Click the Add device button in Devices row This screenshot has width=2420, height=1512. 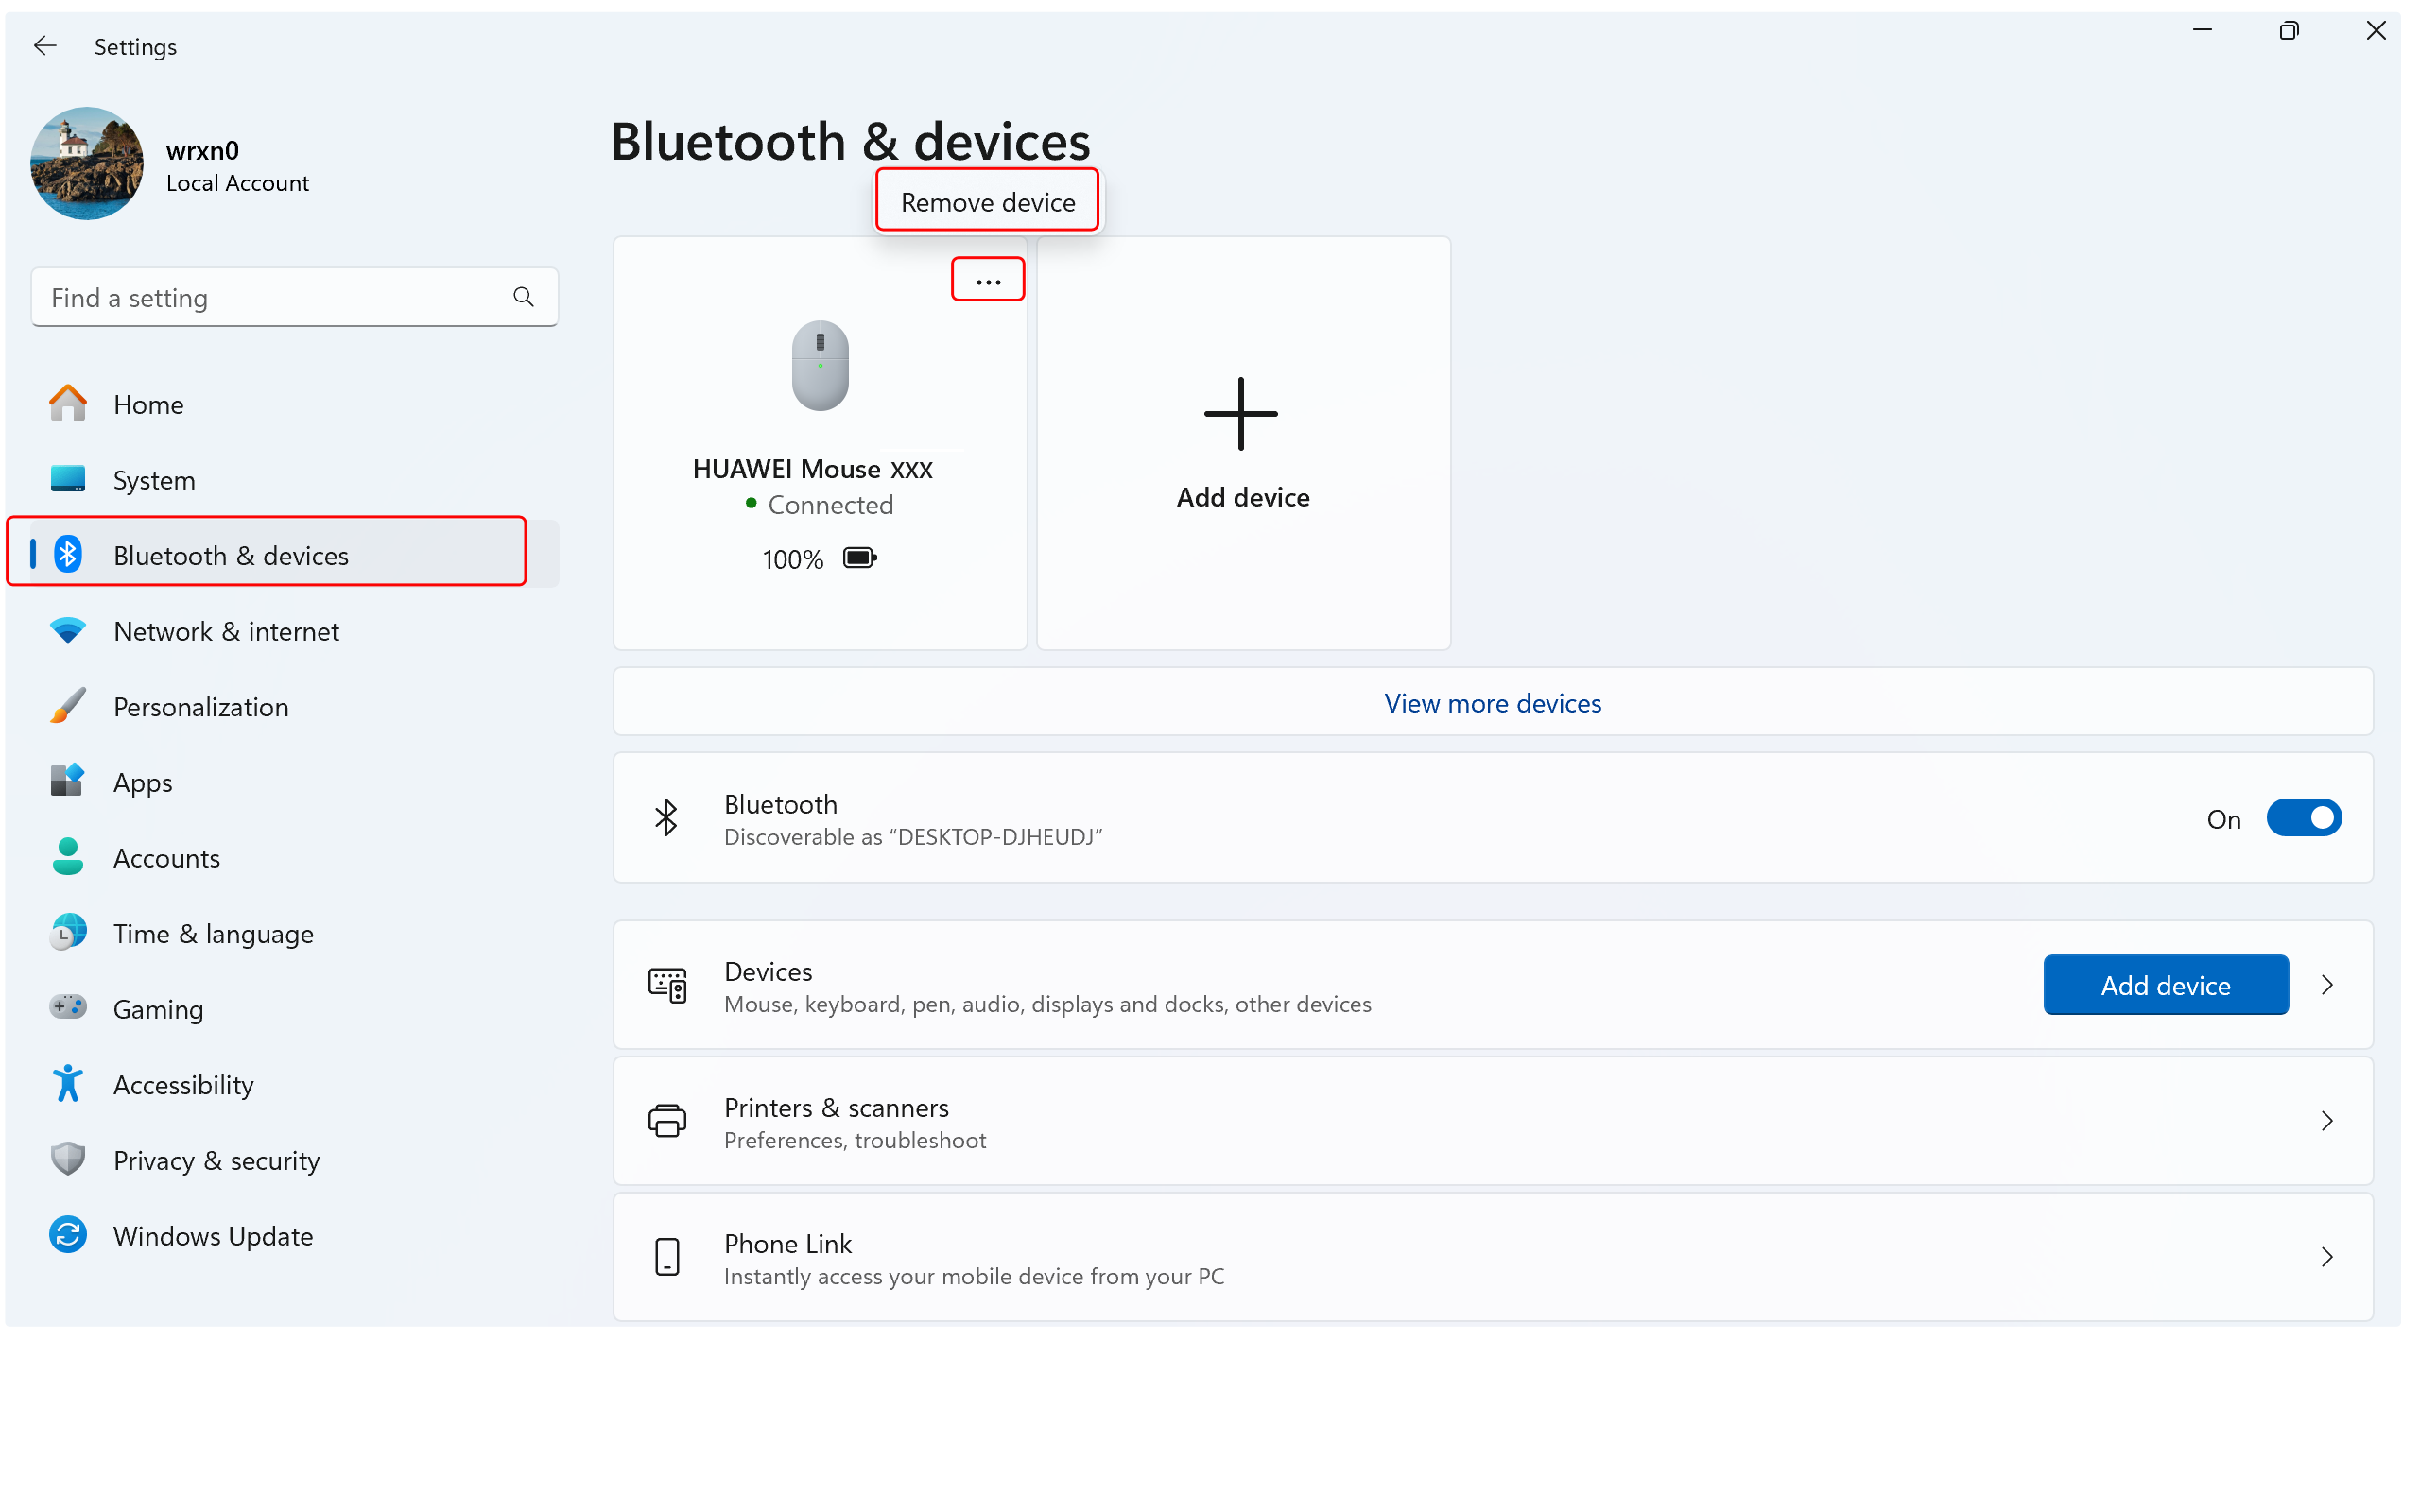coord(2166,984)
